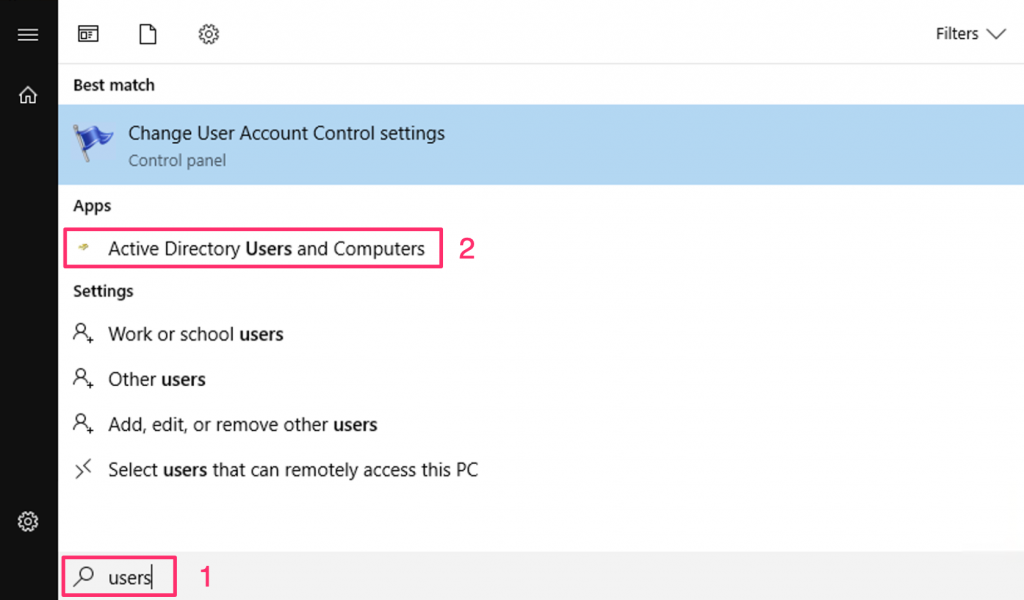1024x600 pixels.
Task: Click the person icon beside Other users
Action: pos(84,379)
